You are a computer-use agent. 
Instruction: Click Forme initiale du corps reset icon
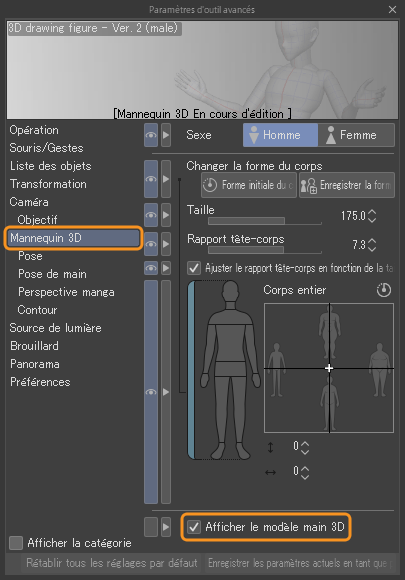point(210,185)
